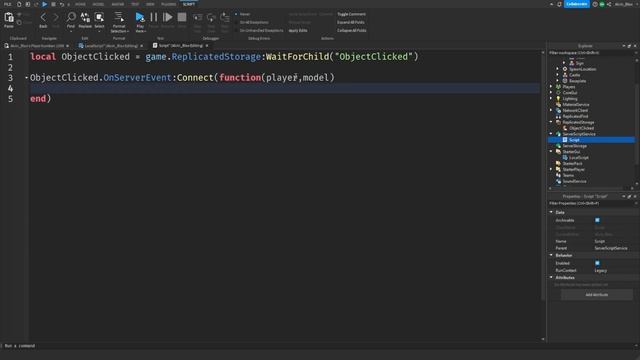Select the LocalScript under StarterGui
Image resolution: width=640 pixels, height=360 pixels.
578,158
